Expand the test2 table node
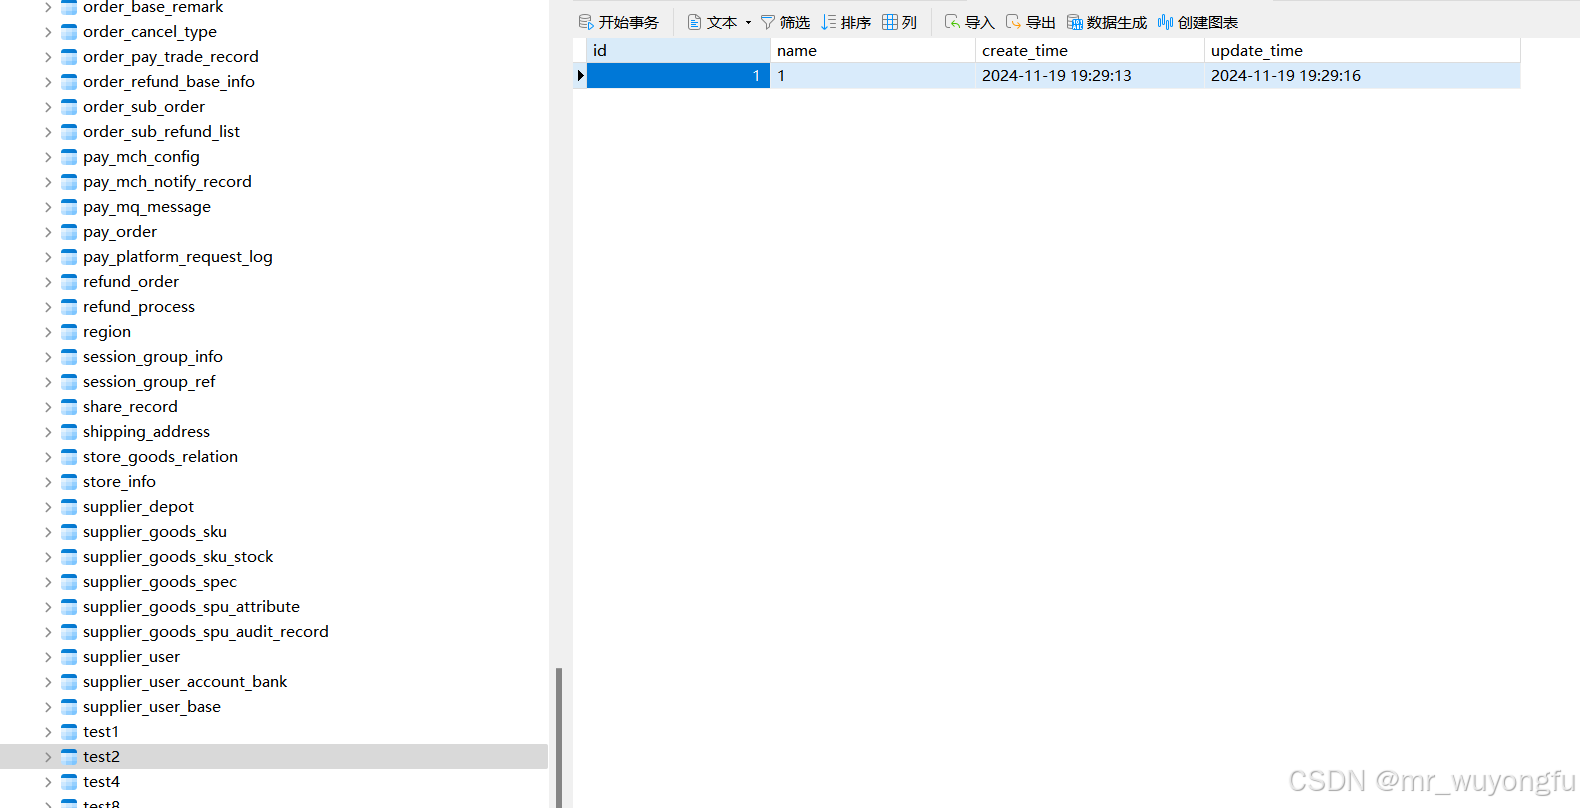This screenshot has height=808, width=1580. 48,757
